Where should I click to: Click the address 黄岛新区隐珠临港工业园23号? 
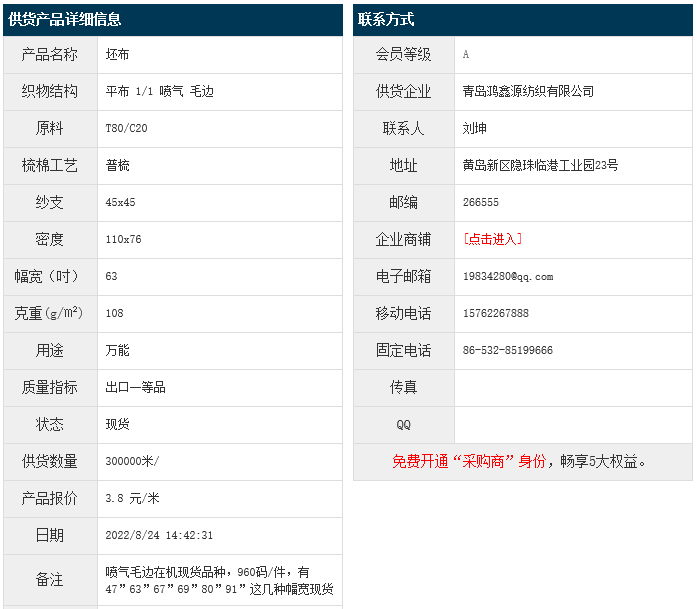pyautogui.click(x=540, y=165)
